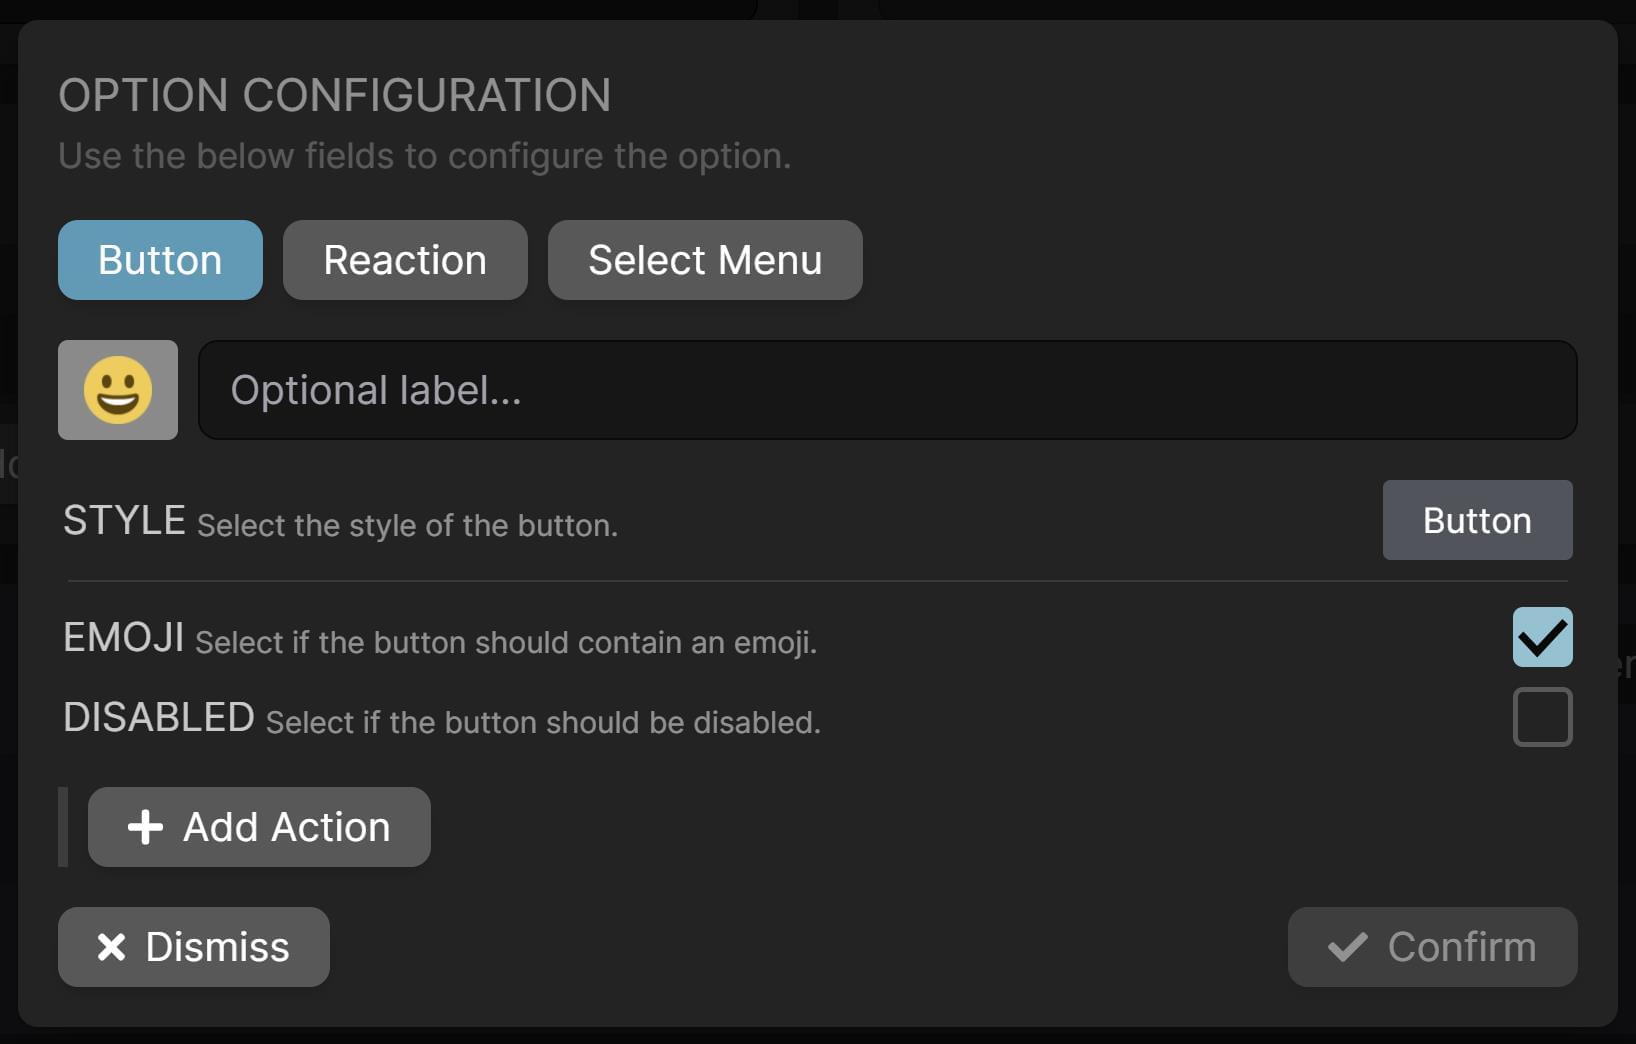Screen dimensions: 1636x1044
Task: Click the plus icon on Add Action
Action: click(144, 827)
